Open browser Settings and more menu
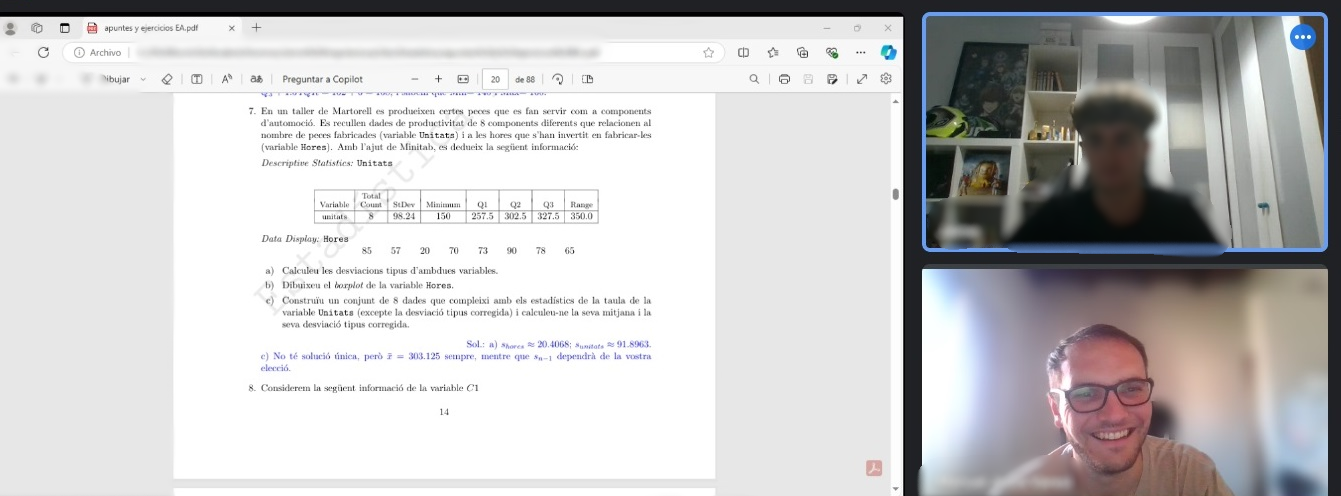This screenshot has width=1341, height=496. click(x=861, y=52)
